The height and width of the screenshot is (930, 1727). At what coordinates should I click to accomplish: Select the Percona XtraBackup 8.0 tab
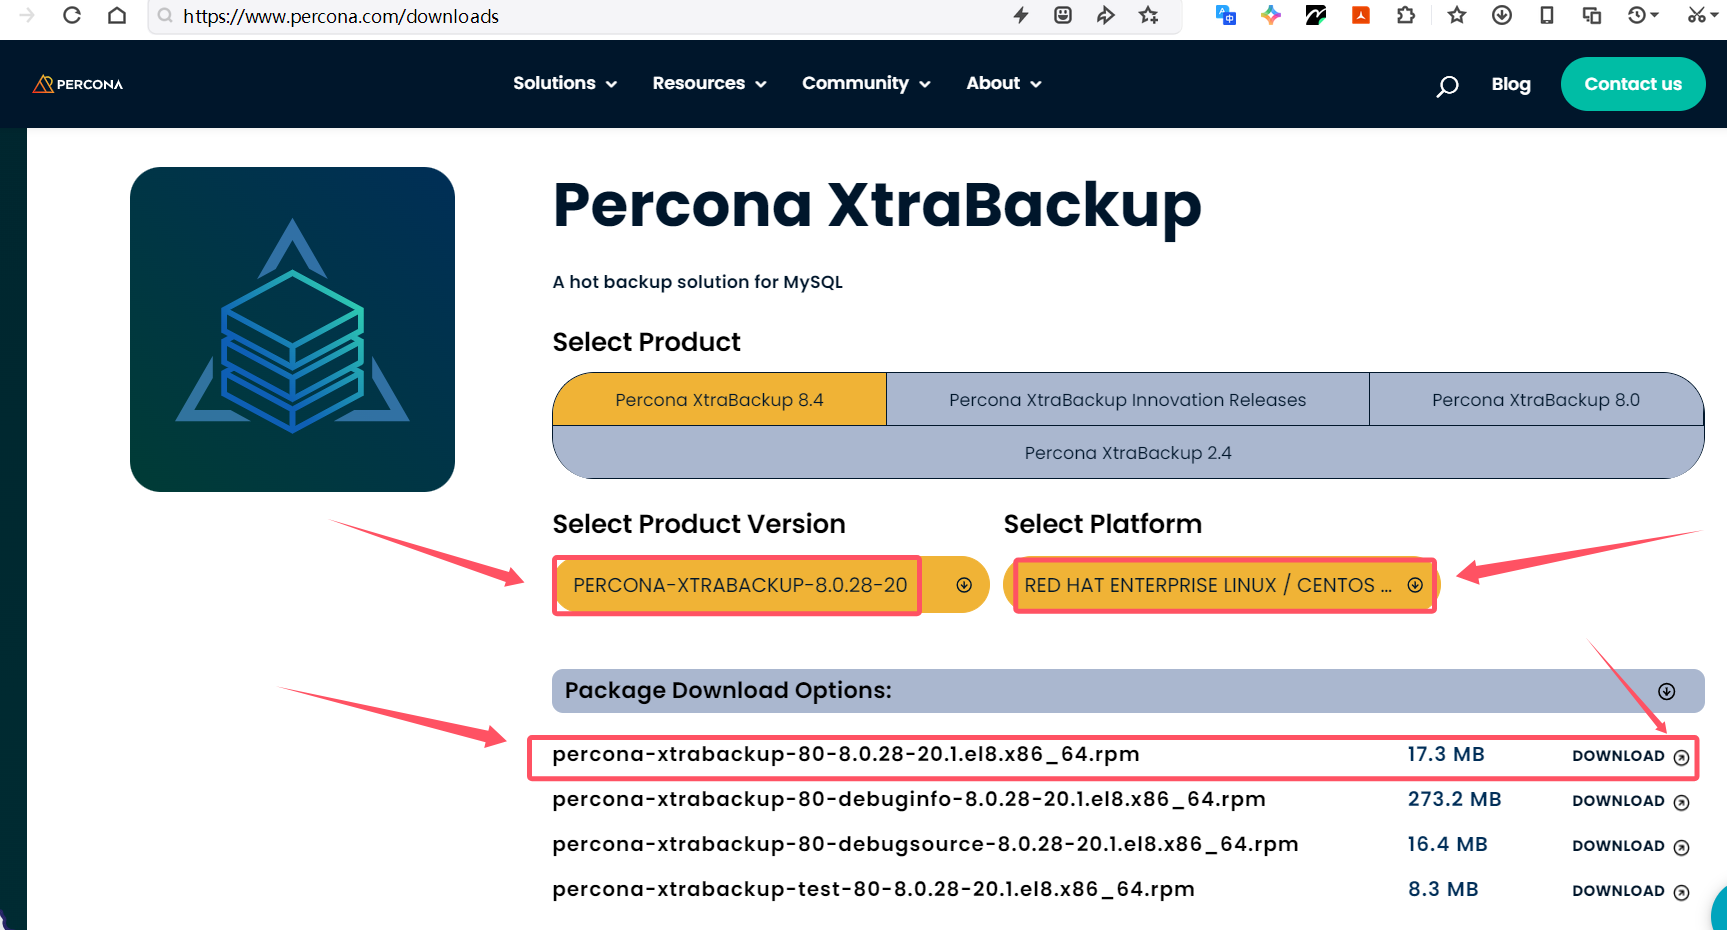1536,400
